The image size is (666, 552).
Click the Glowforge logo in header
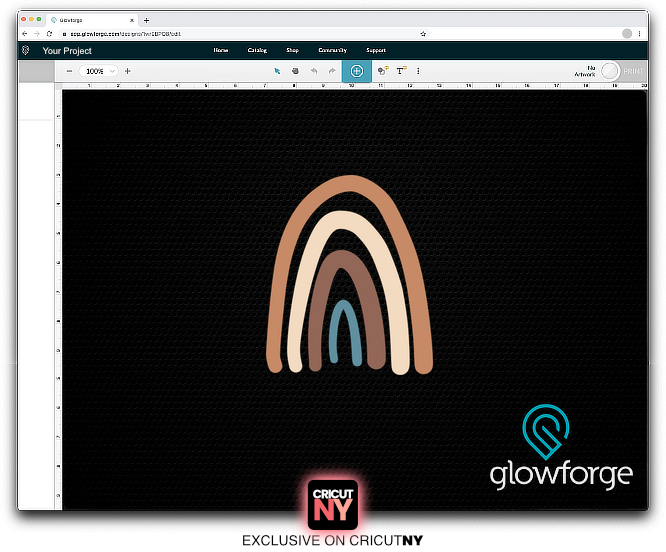point(26,50)
